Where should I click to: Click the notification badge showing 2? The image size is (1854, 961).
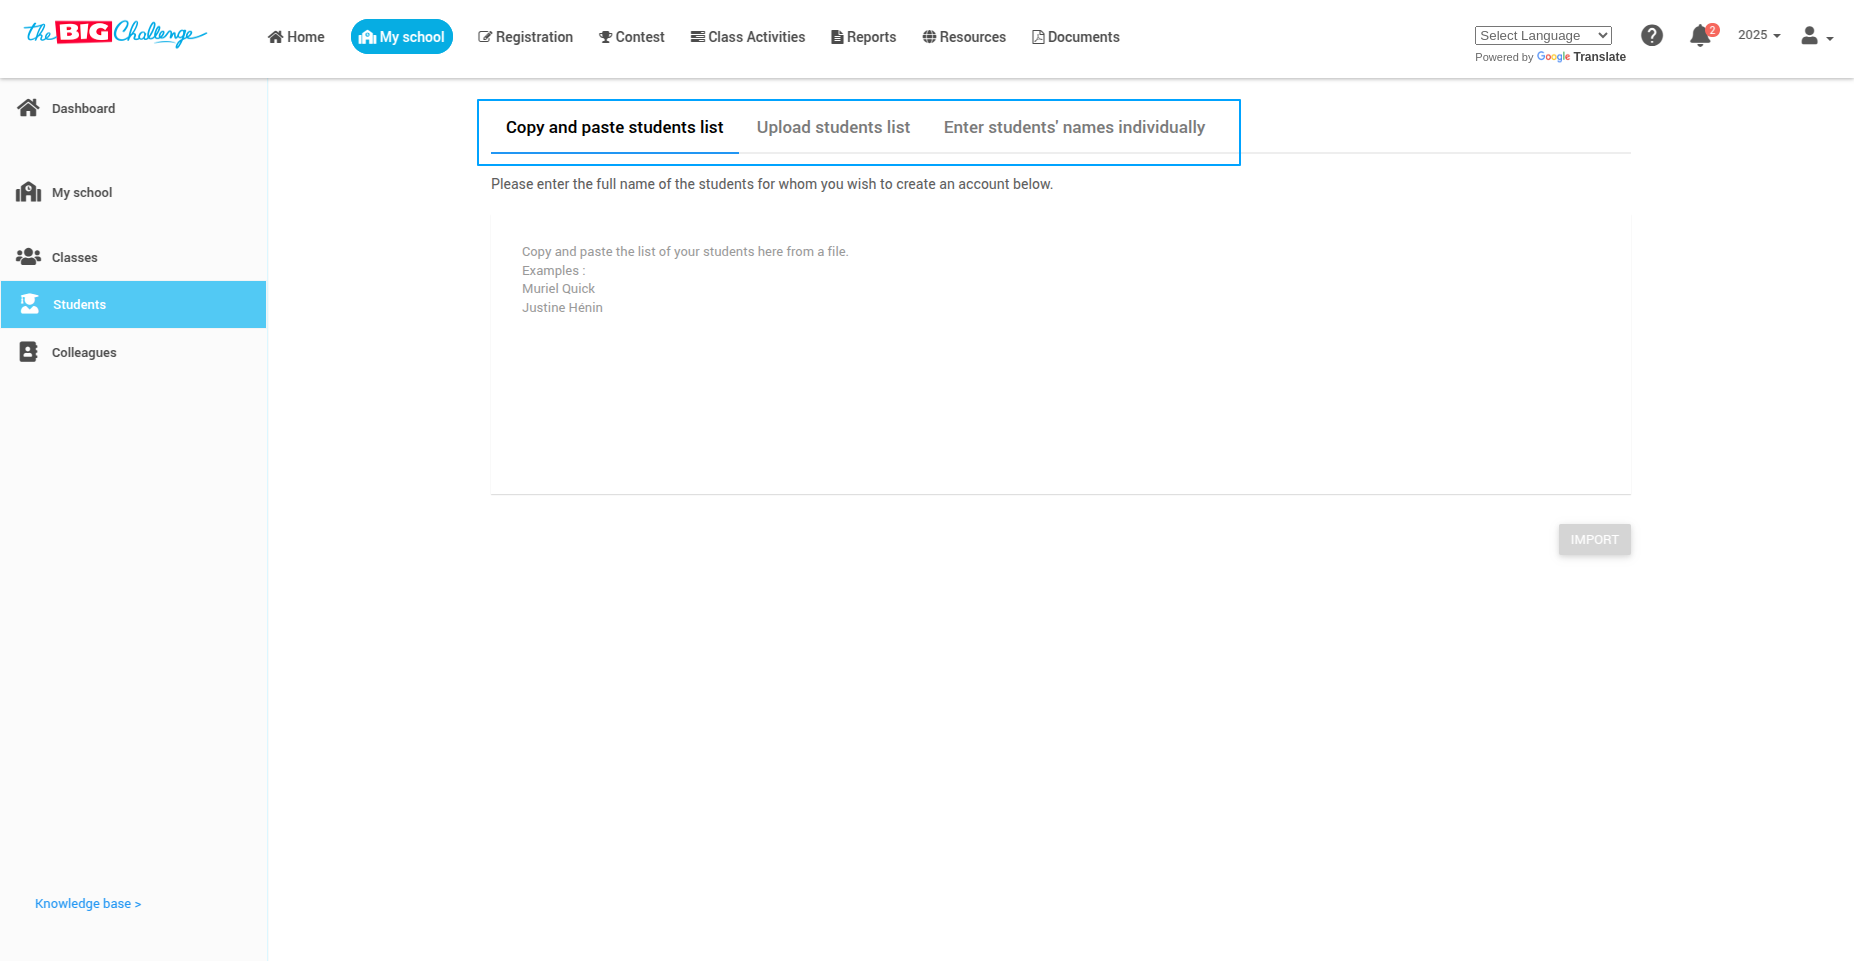1713,30
